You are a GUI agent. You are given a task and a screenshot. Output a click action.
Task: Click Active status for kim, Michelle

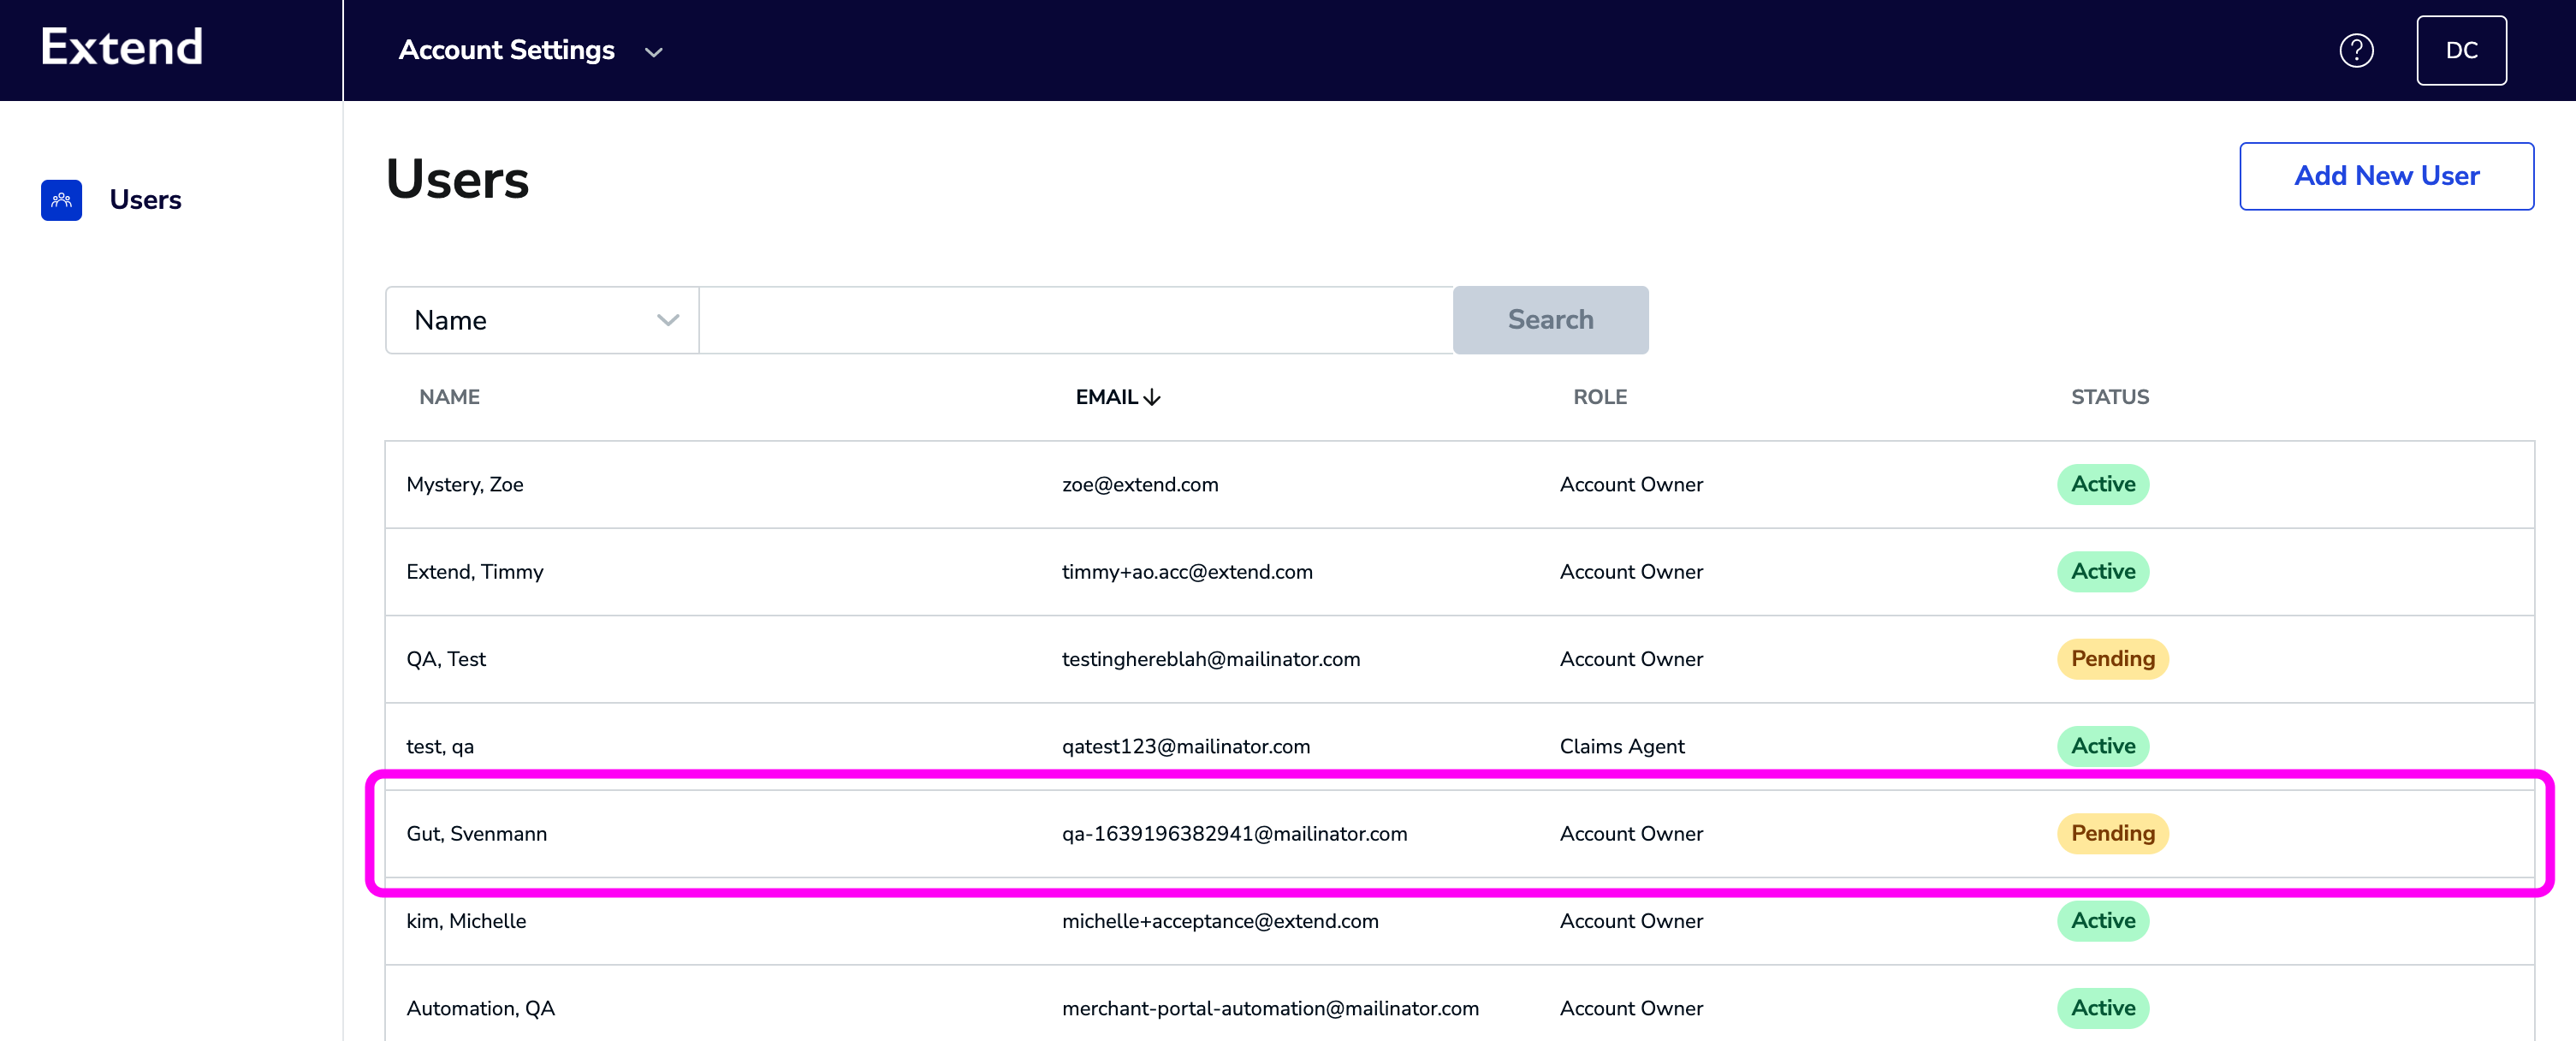point(2103,921)
